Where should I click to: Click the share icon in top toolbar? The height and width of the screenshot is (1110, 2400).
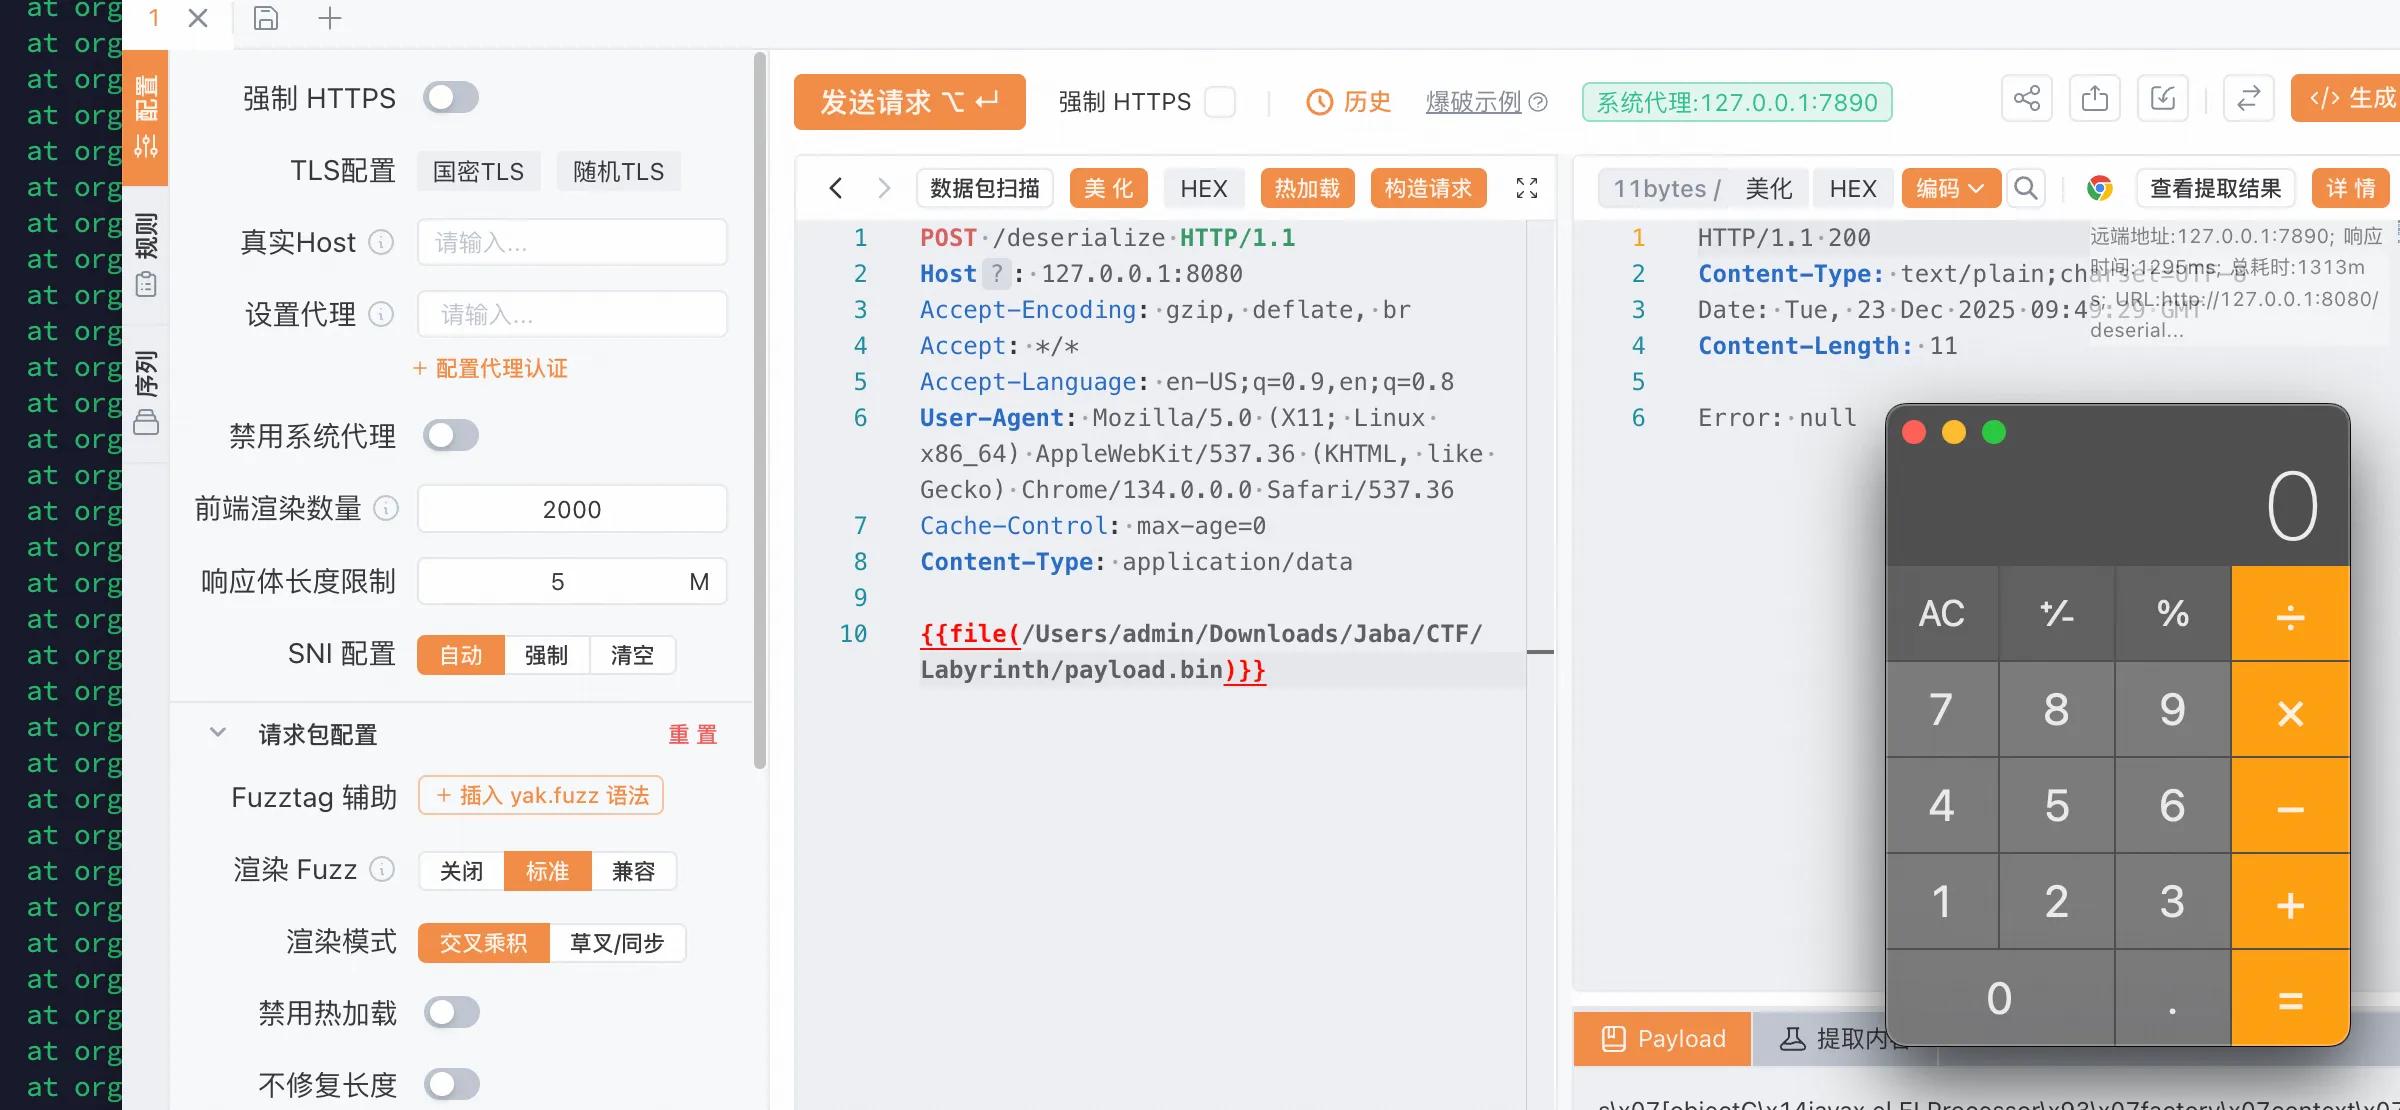(2027, 99)
